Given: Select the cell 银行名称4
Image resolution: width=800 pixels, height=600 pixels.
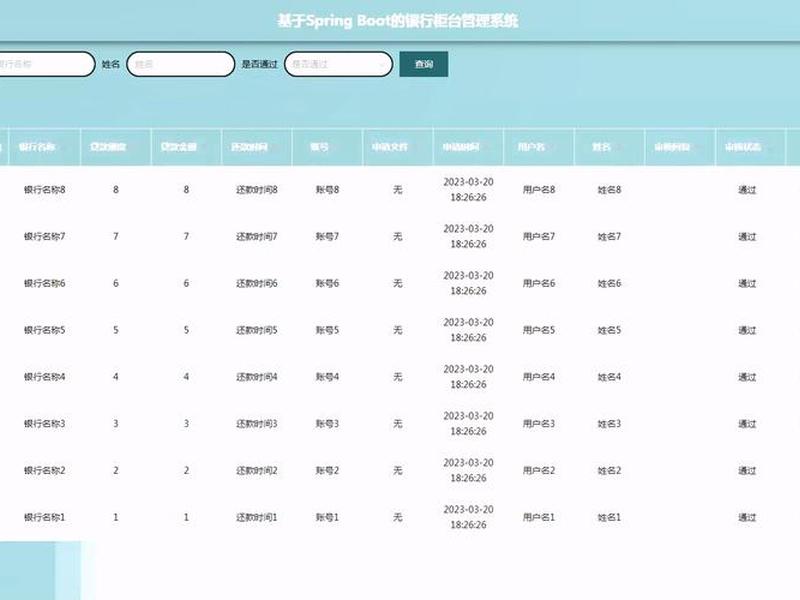Looking at the screenshot, I should click(x=44, y=377).
